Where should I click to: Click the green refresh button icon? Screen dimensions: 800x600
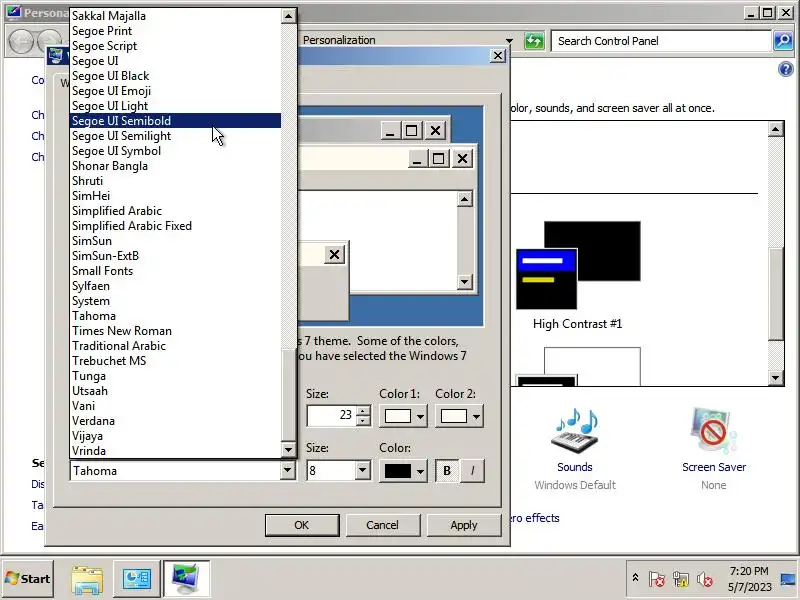[534, 41]
